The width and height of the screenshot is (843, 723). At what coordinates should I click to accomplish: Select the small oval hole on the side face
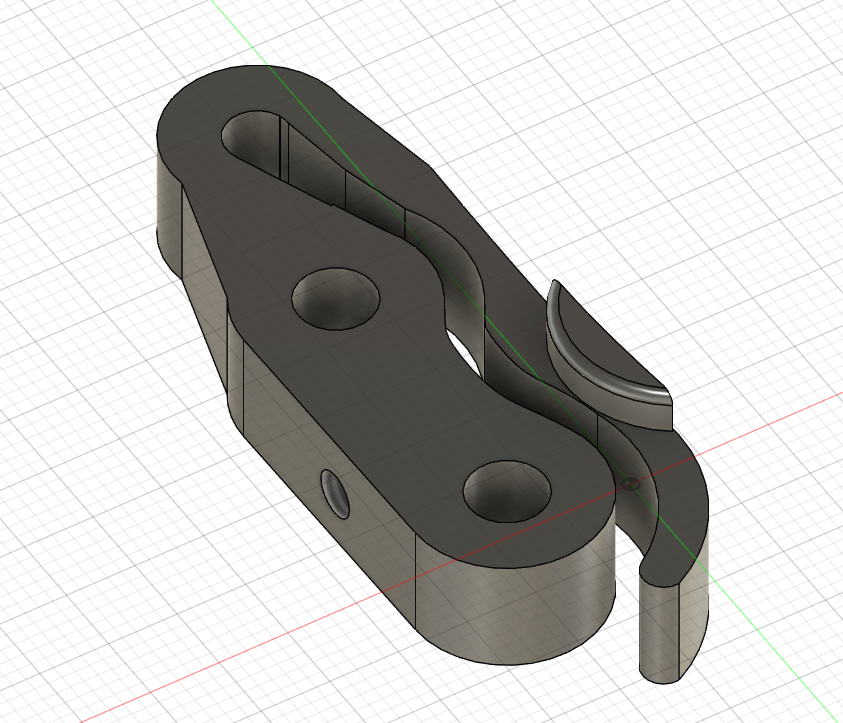click(x=333, y=492)
